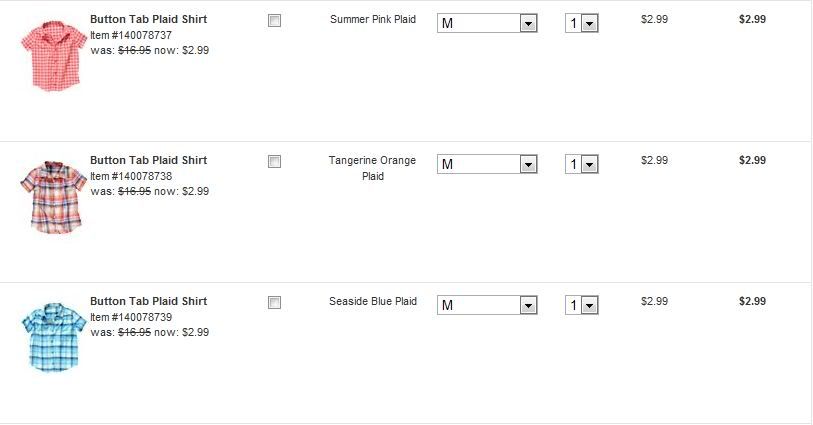Click the Tangerine Orange Plaid color label

(x=372, y=168)
